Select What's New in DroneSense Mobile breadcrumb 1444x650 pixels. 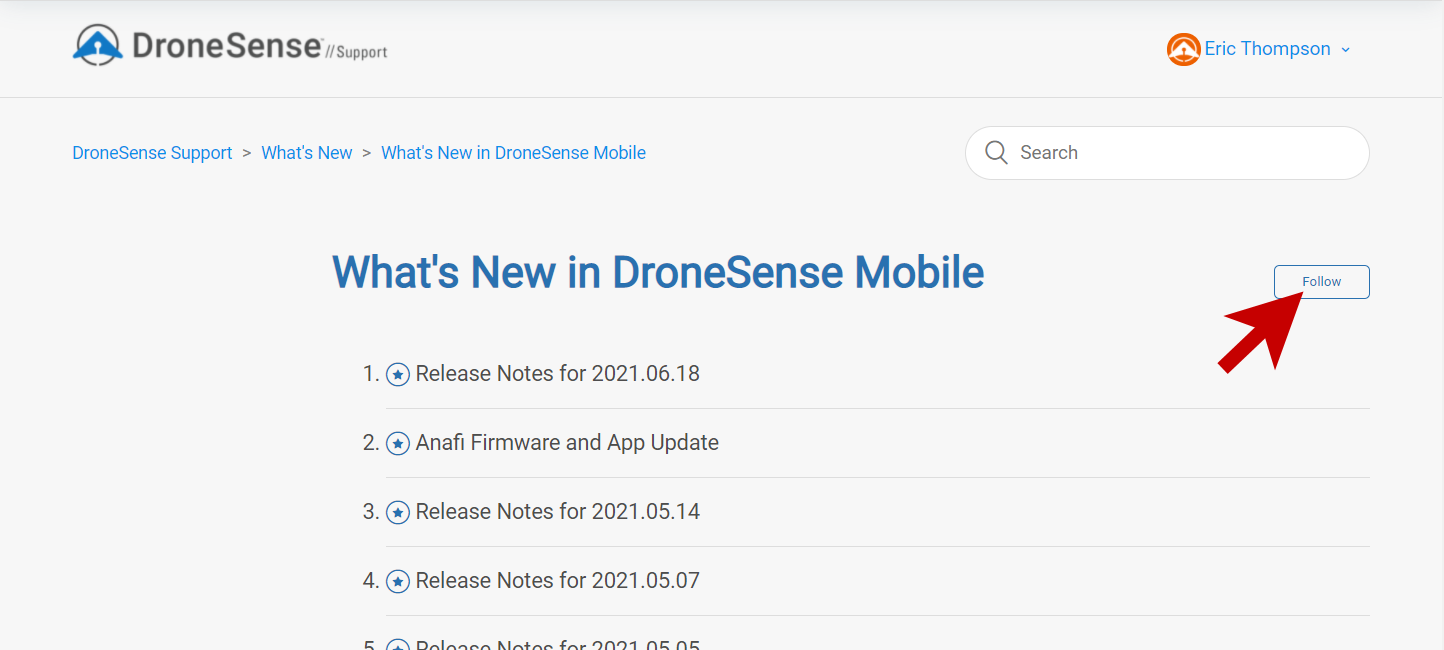tap(513, 153)
